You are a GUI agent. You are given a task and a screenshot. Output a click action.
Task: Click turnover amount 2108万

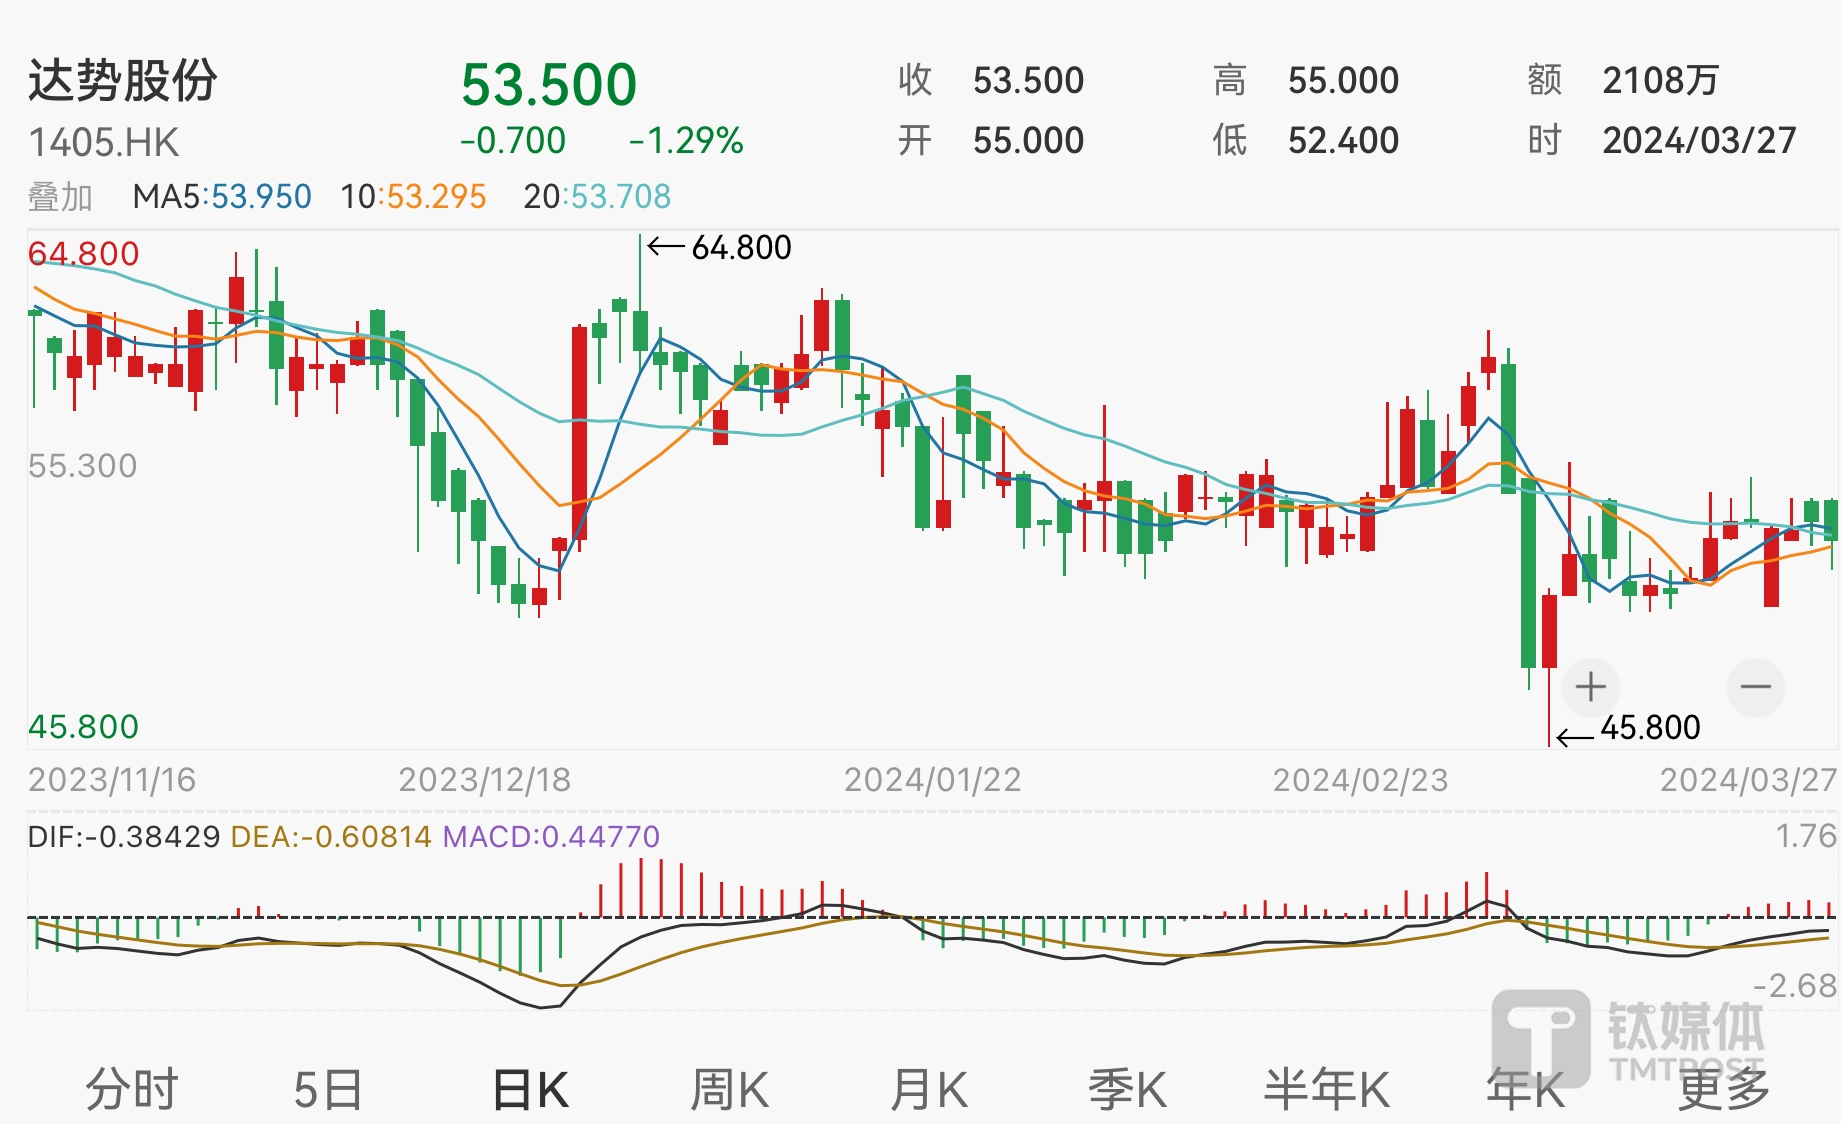[1660, 80]
